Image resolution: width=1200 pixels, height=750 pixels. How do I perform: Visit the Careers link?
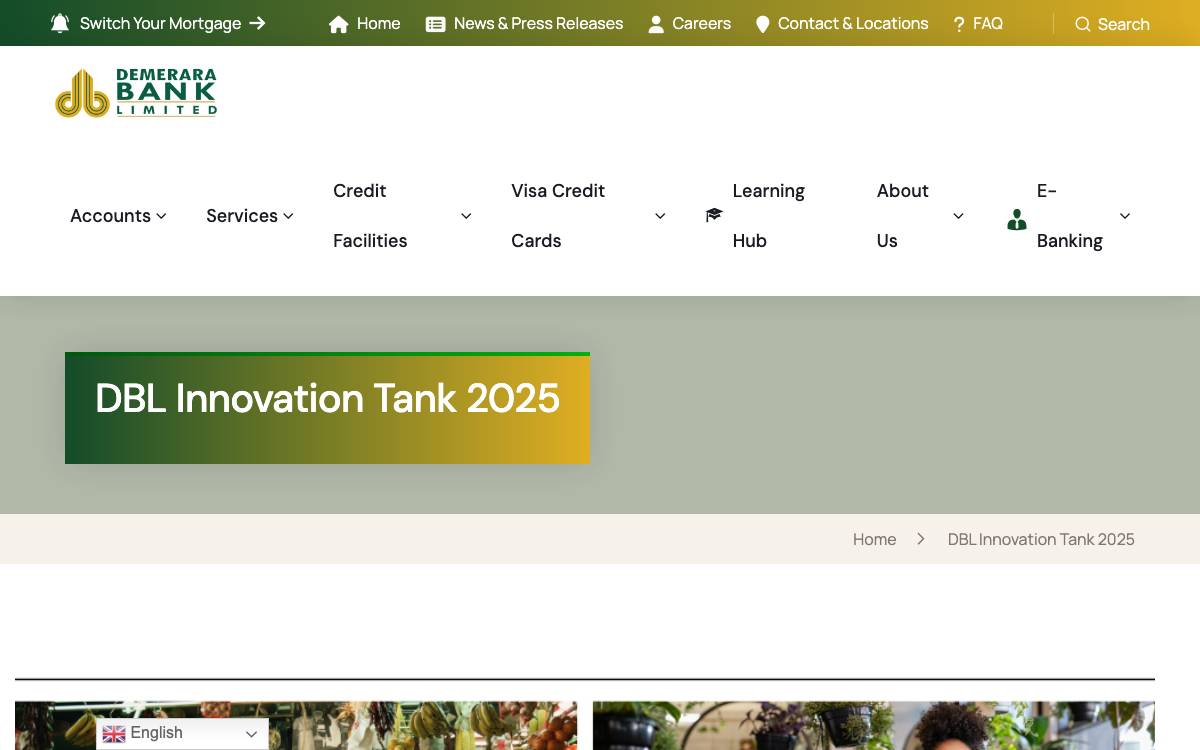(701, 23)
